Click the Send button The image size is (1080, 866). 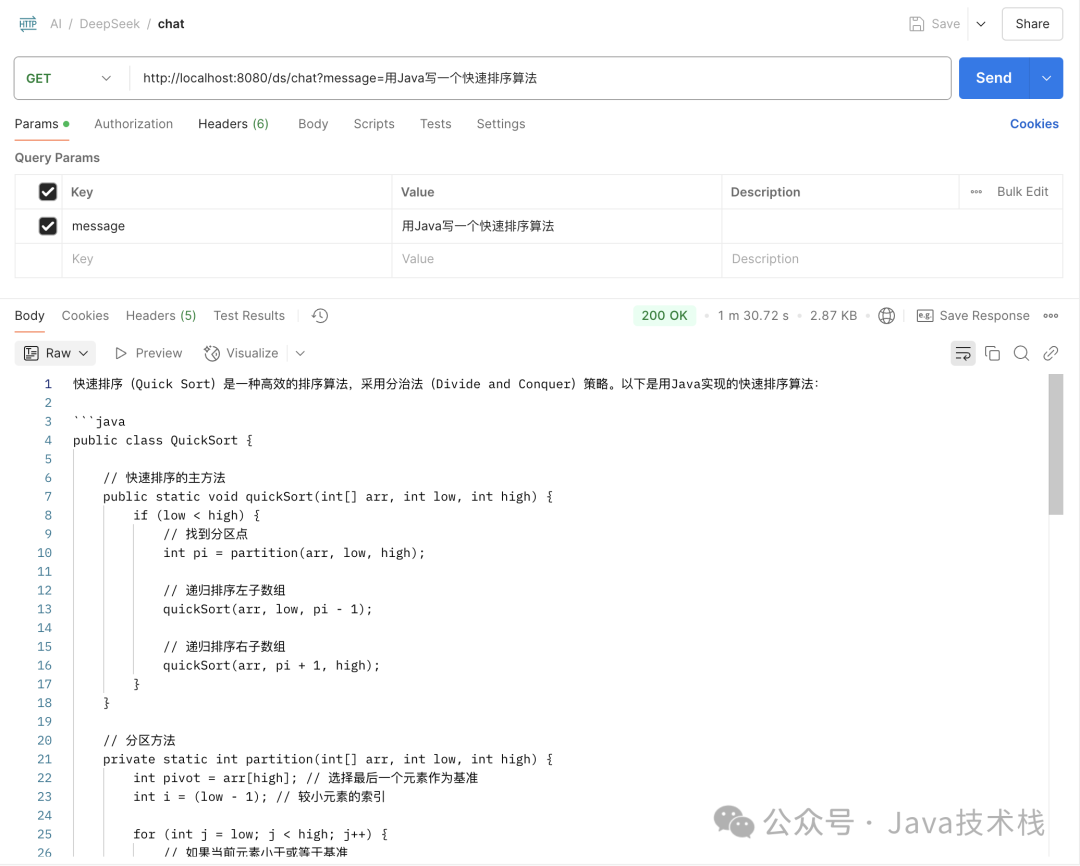click(x=993, y=79)
